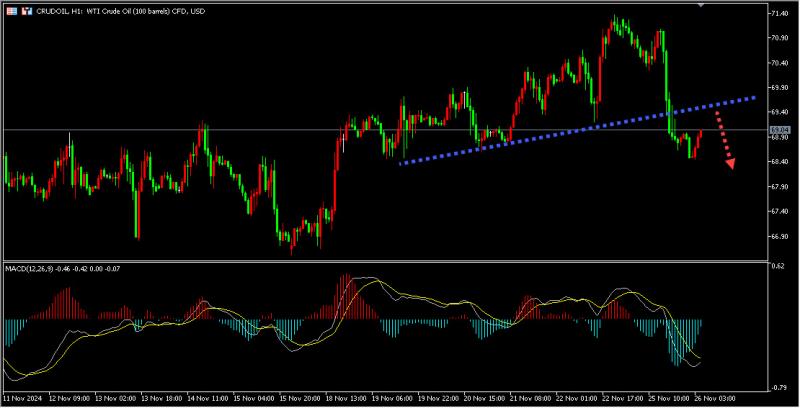Click the 26 Nov 03:00 time label
The image size is (800, 408).
(714, 398)
